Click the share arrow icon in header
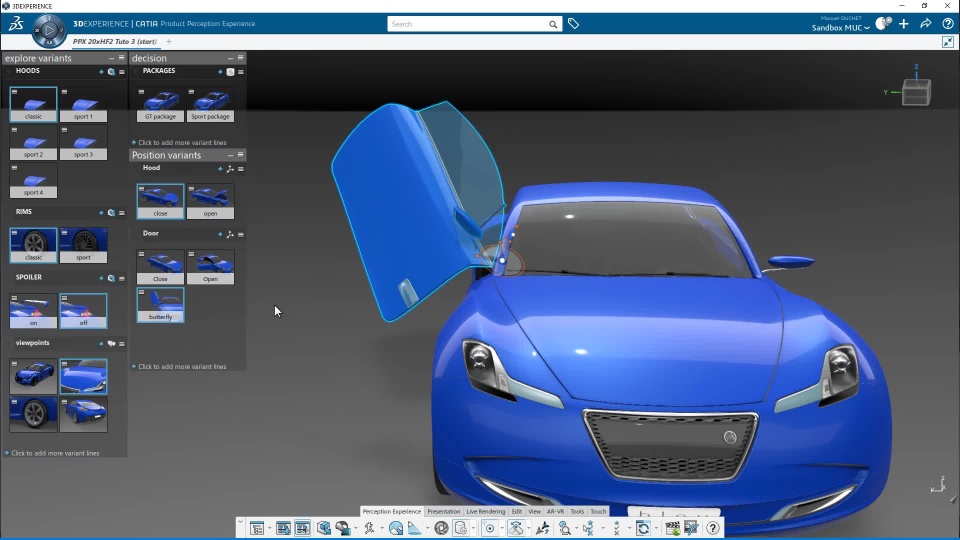960x540 pixels. pos(926,24)
